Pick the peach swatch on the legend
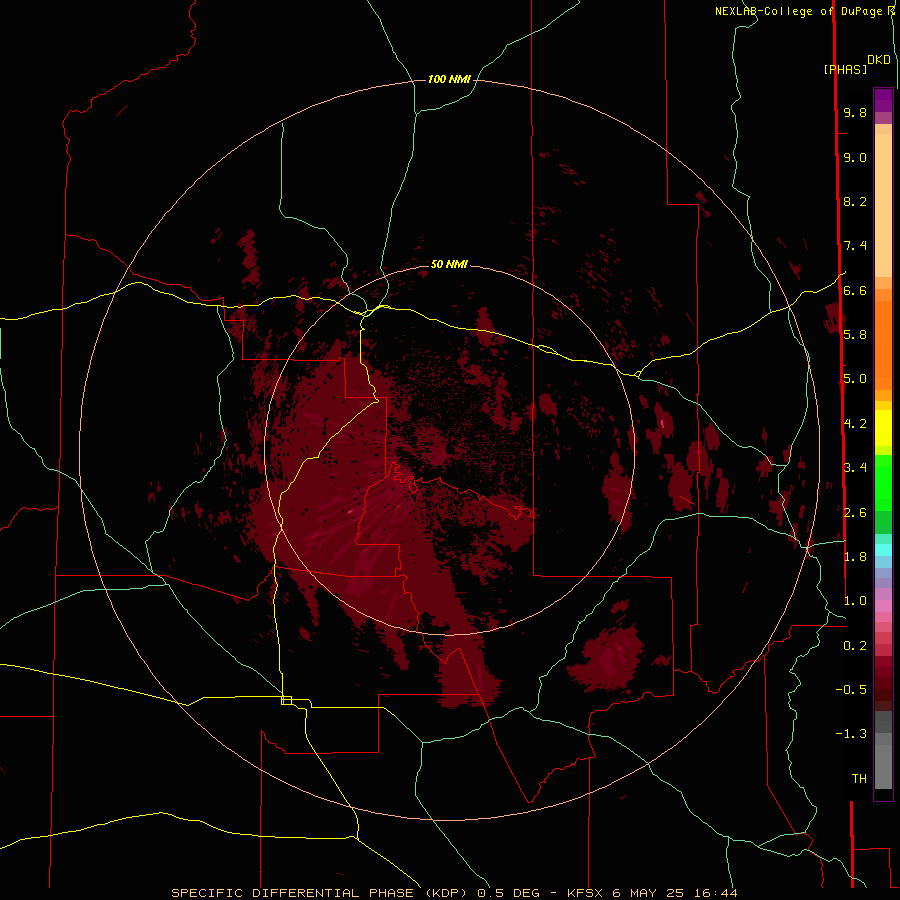 pyautogui.click(x=883, y=207)
